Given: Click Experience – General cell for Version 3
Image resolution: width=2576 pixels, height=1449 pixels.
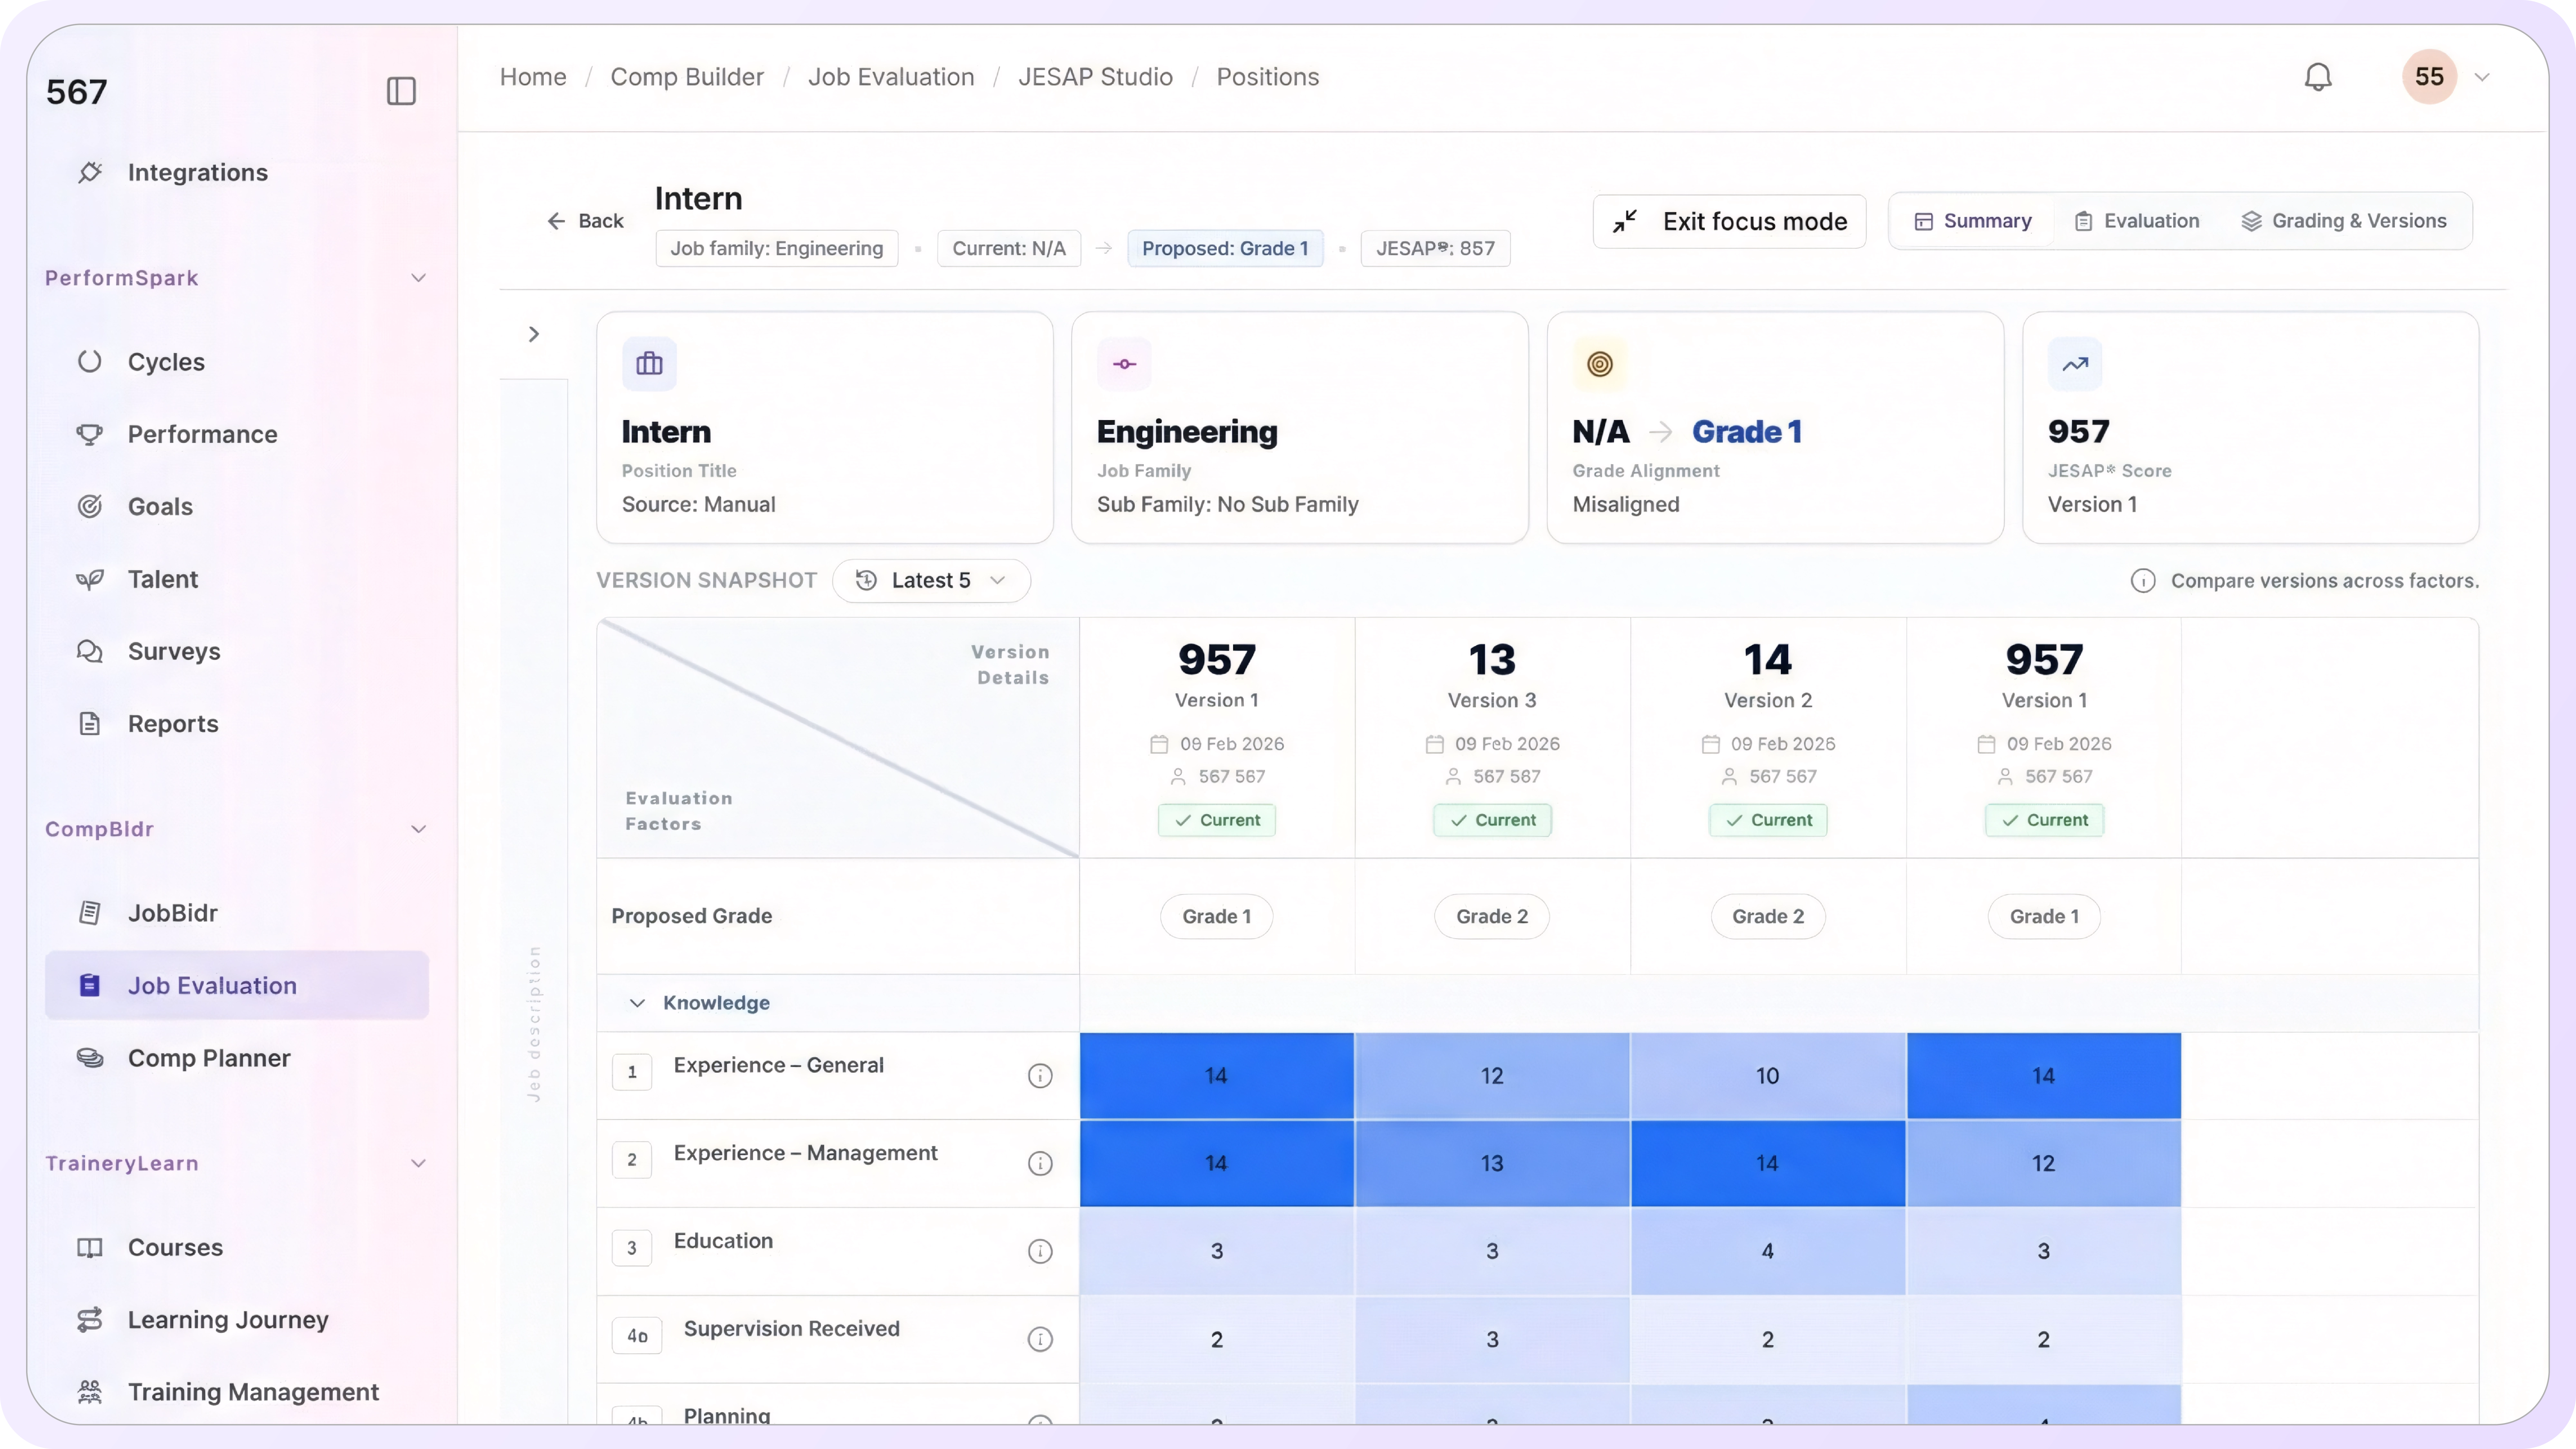Looking at the screenshot, I should 1492,1076.
